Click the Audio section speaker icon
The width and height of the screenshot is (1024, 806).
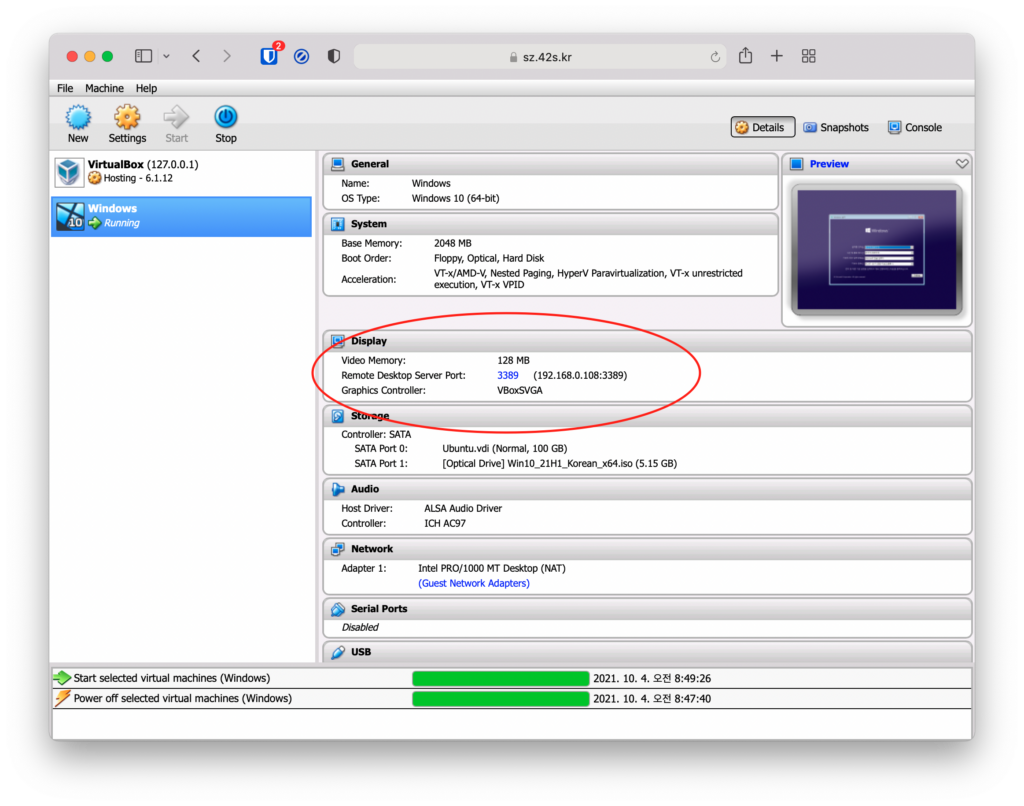338,489
